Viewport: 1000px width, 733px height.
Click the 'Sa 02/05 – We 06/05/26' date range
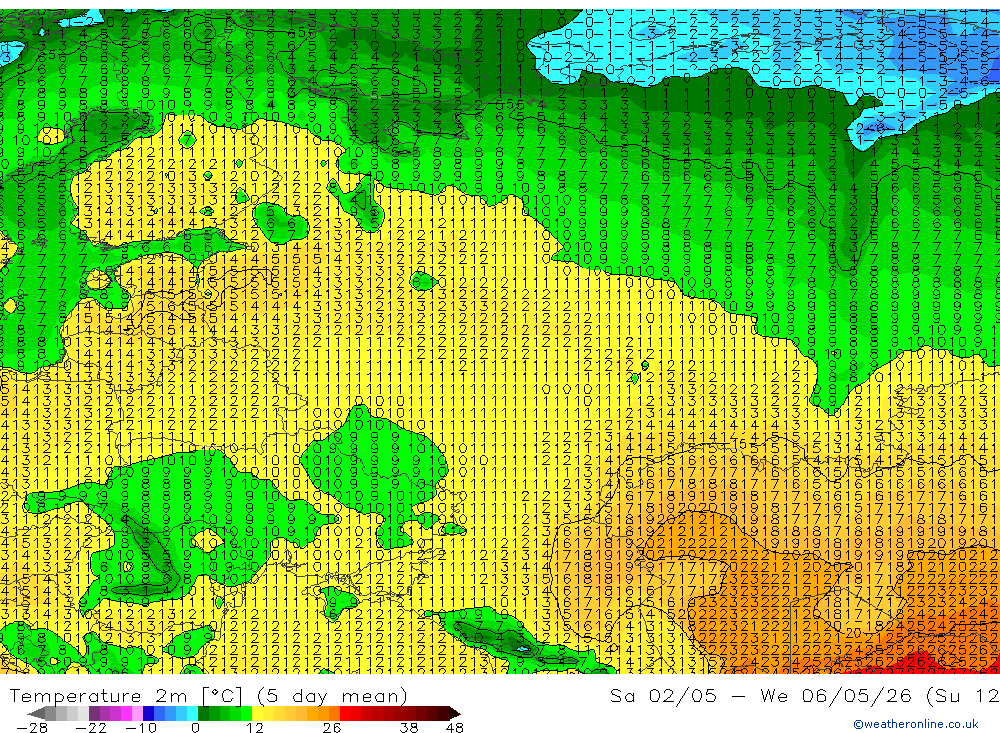(x=760, y=695)
